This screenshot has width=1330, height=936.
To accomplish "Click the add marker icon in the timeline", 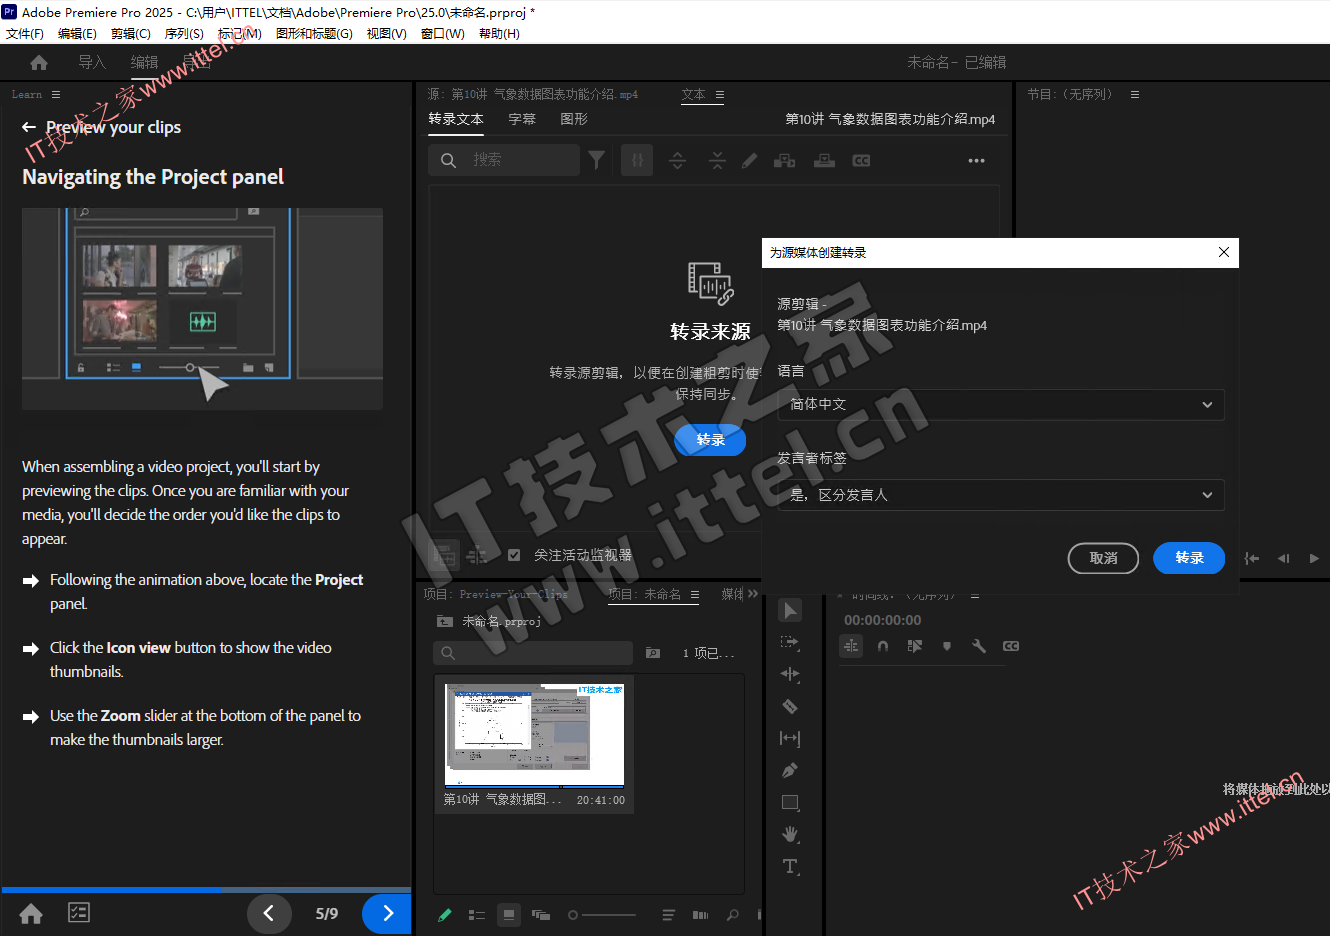I will [x=947, y=646].
